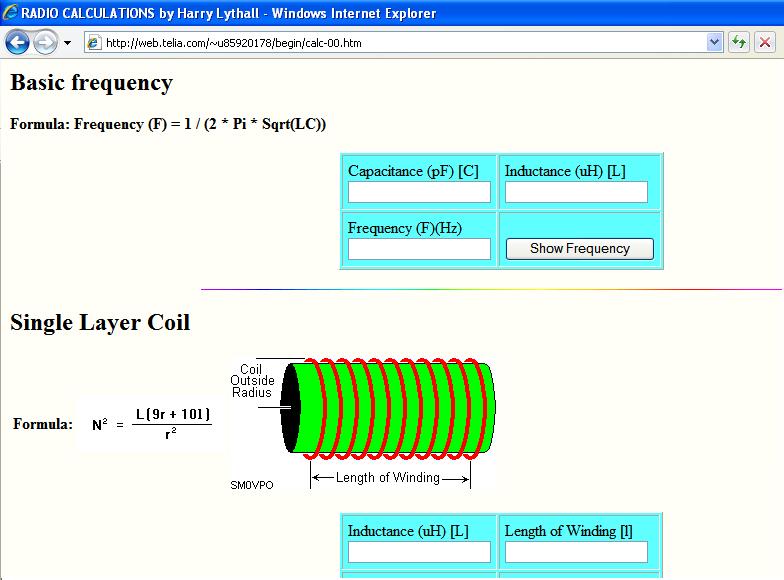
Task: Expand the address bar history dropdown
Action: pyautogui.click(x=714, y=42)
